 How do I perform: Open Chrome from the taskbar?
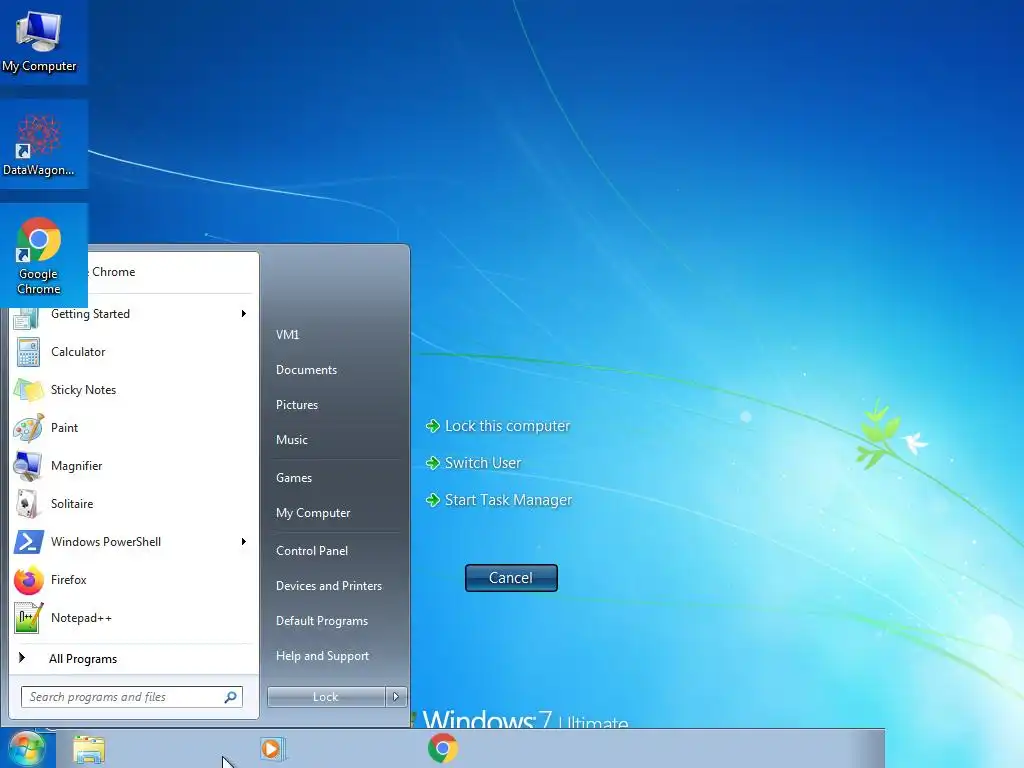[x=443, y=748]
